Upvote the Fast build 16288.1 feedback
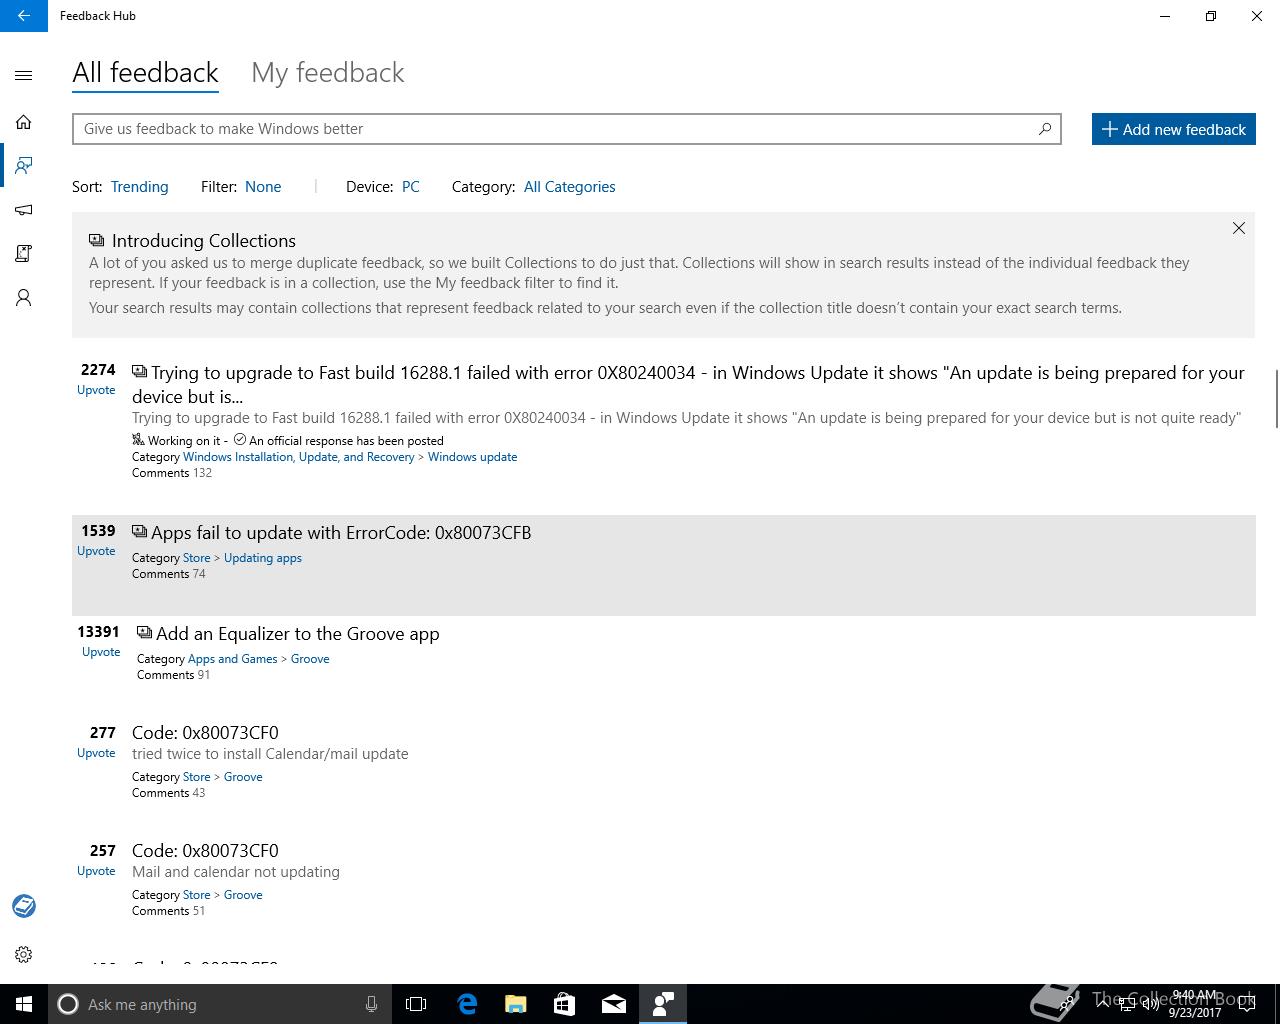The width and height of the screenshot is (1280, 1024). pos(96,390)
